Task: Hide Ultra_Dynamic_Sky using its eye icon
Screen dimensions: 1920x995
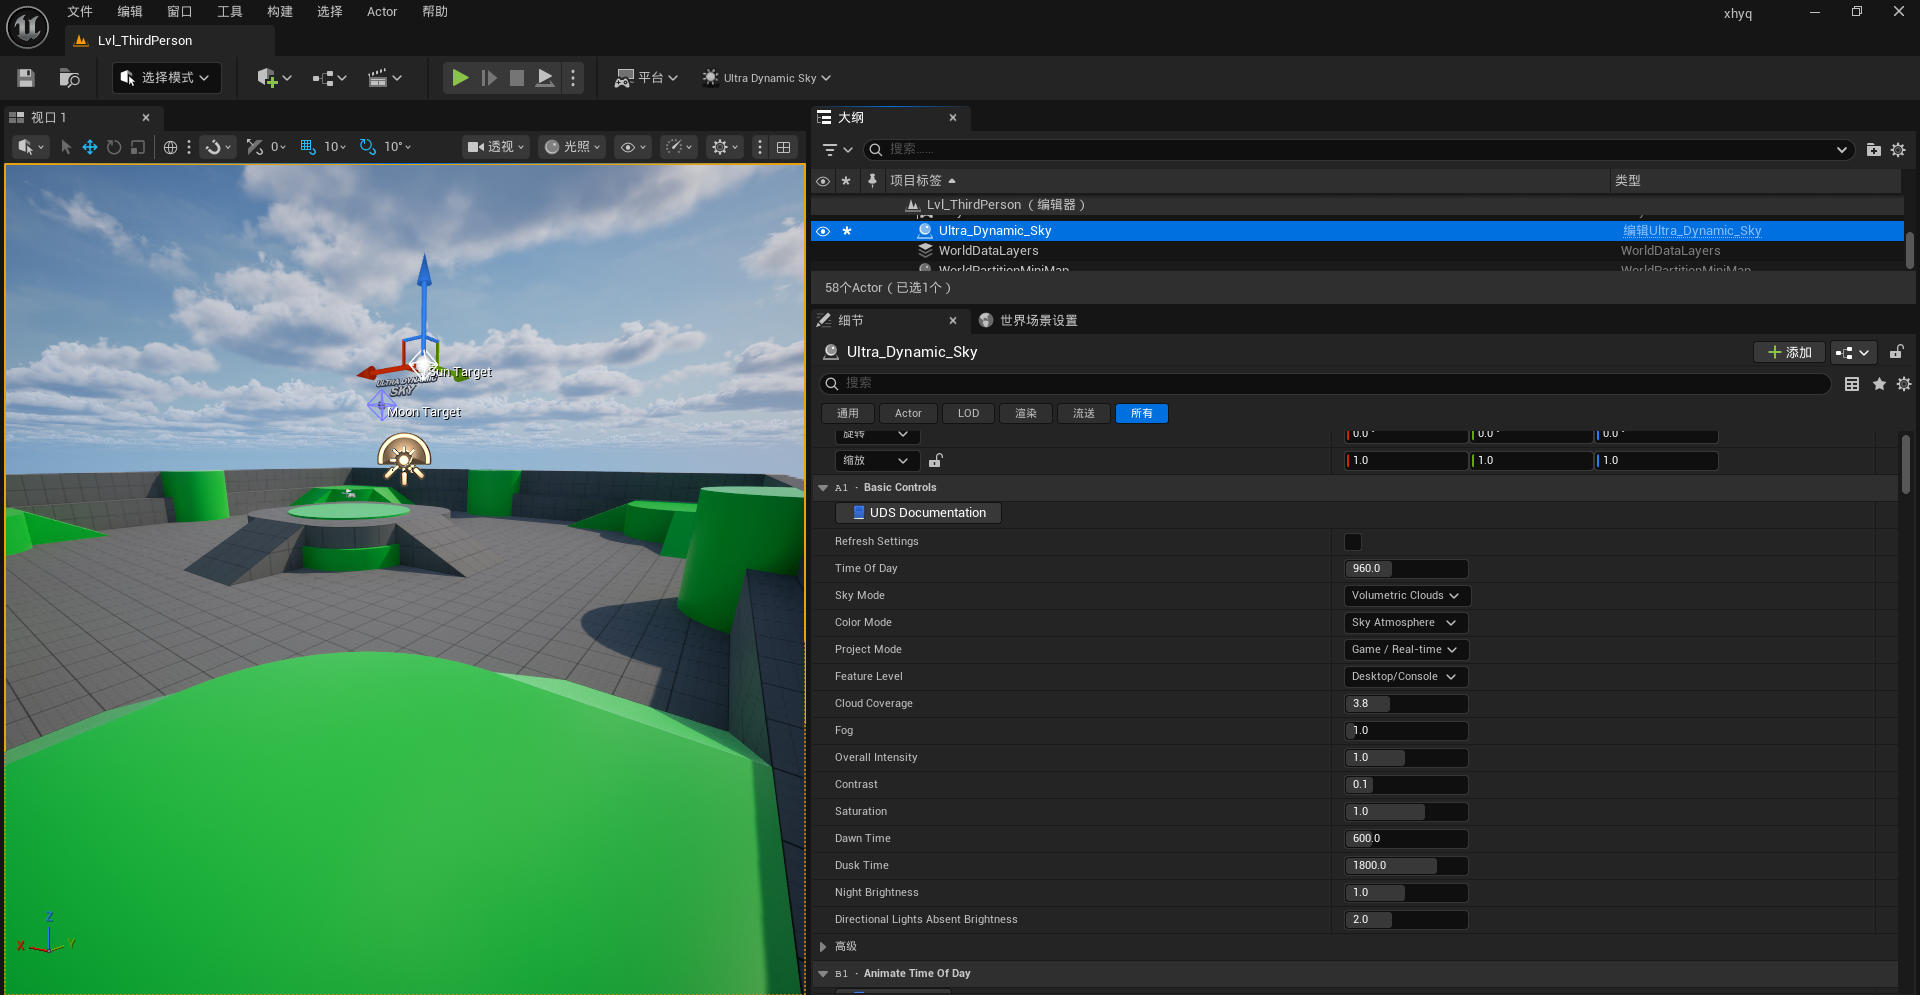Action: click(x=823, y=231)
